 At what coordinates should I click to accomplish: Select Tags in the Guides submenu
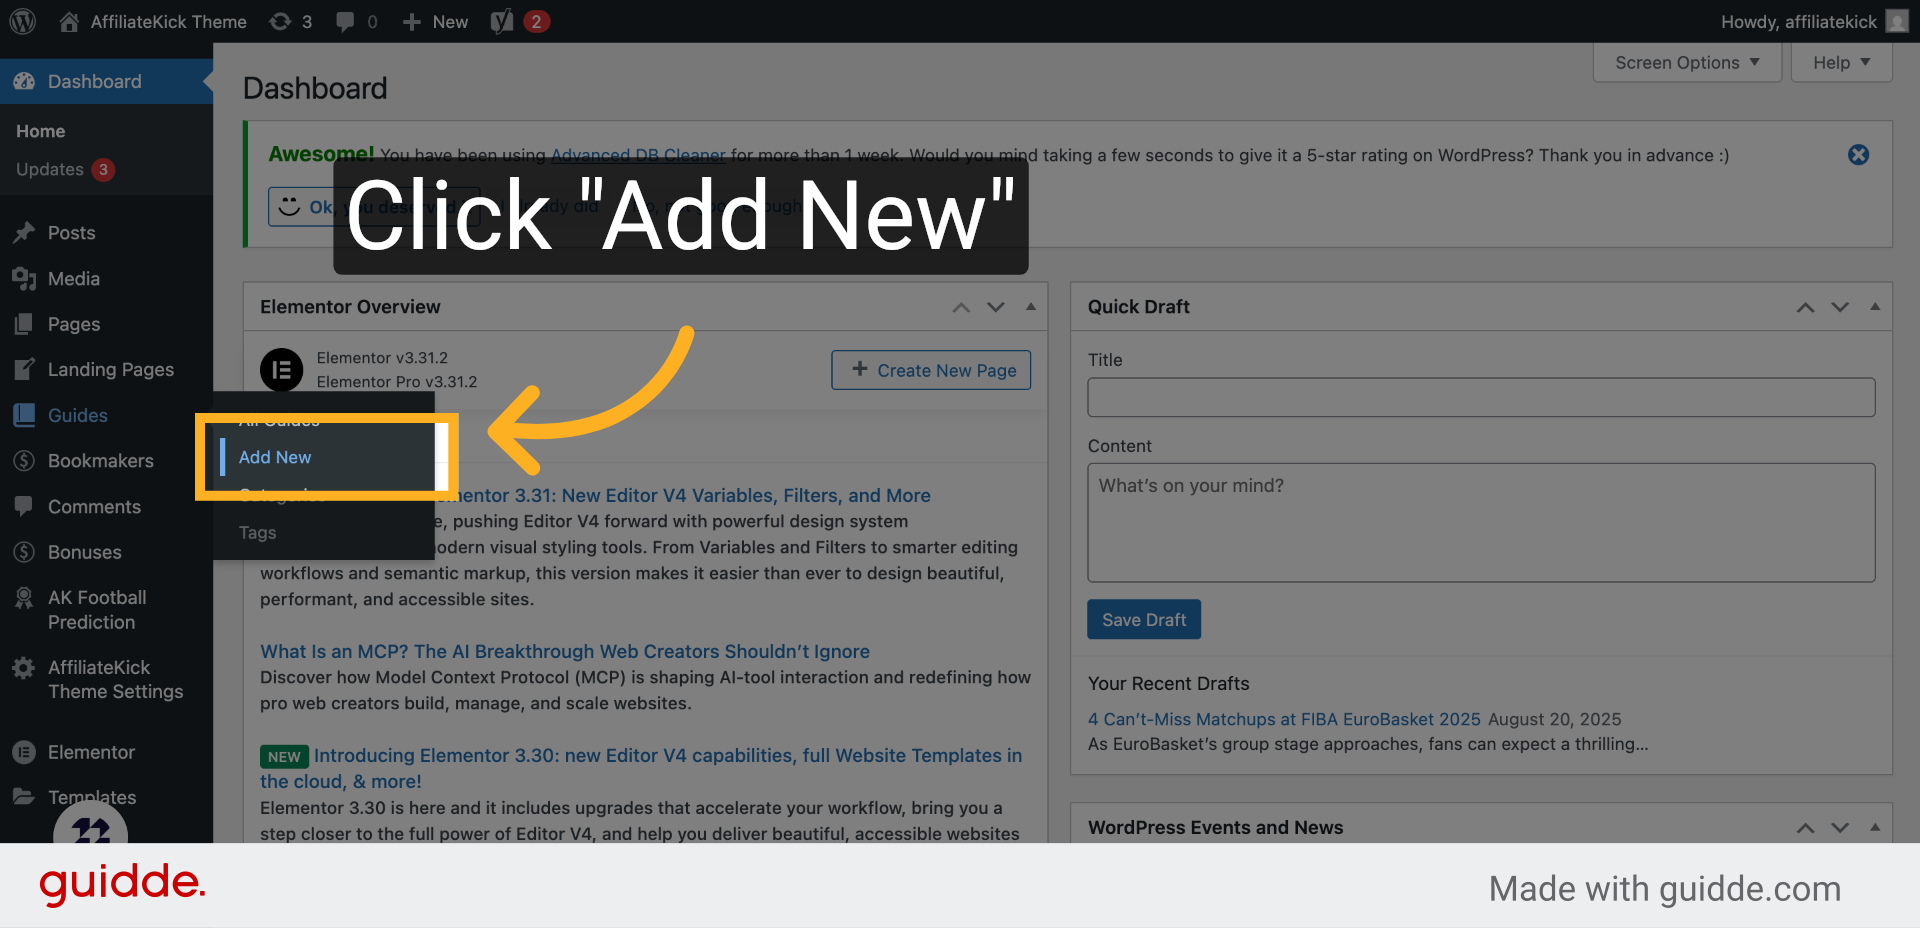(x=257, y=533)
